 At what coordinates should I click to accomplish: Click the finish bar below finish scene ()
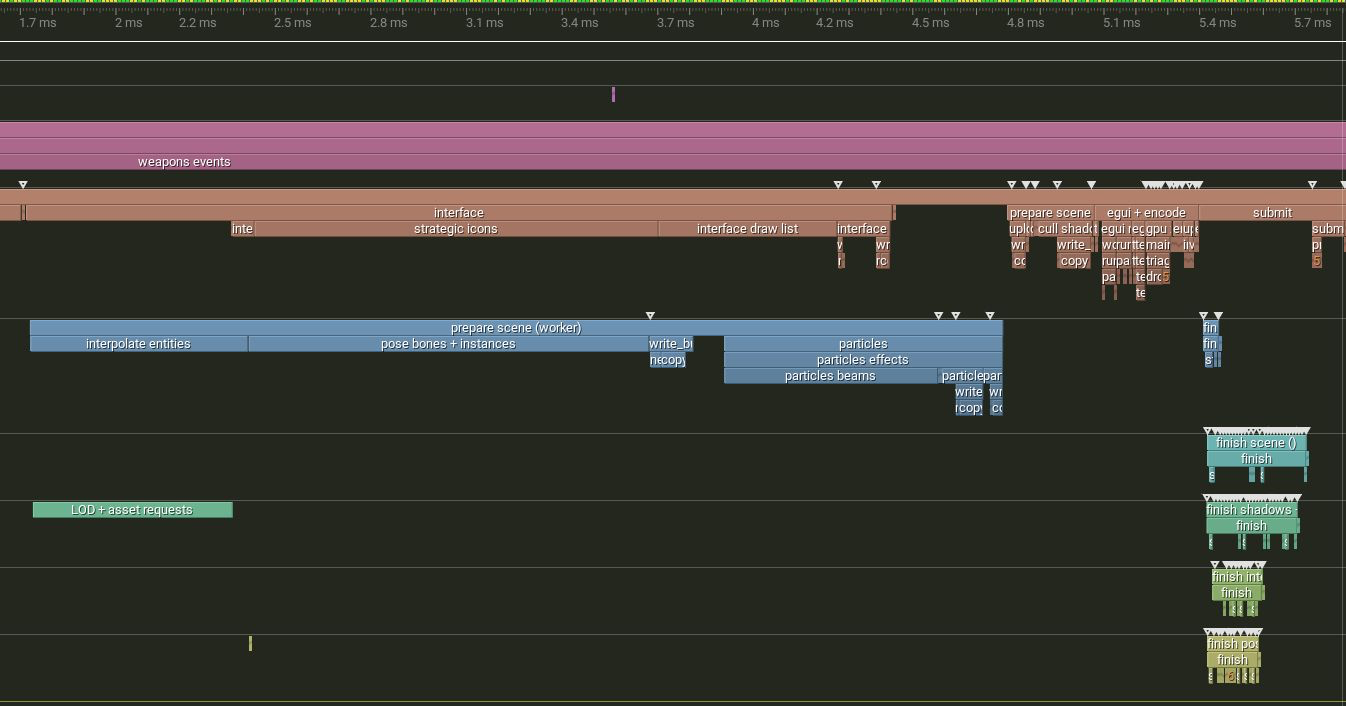[1257, 459]
